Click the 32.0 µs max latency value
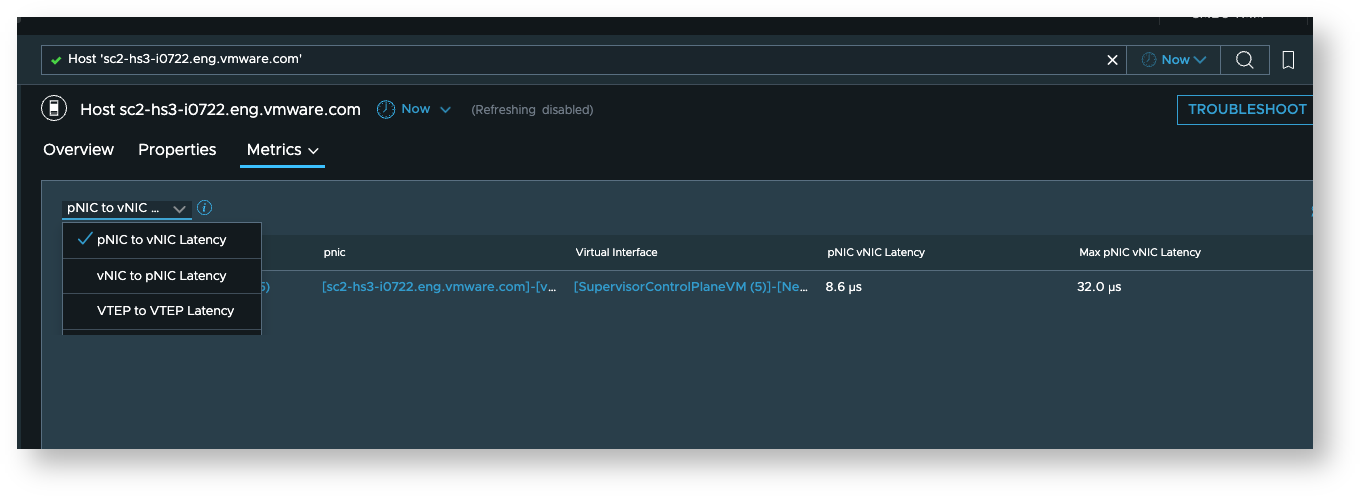 coord(1099,286)
